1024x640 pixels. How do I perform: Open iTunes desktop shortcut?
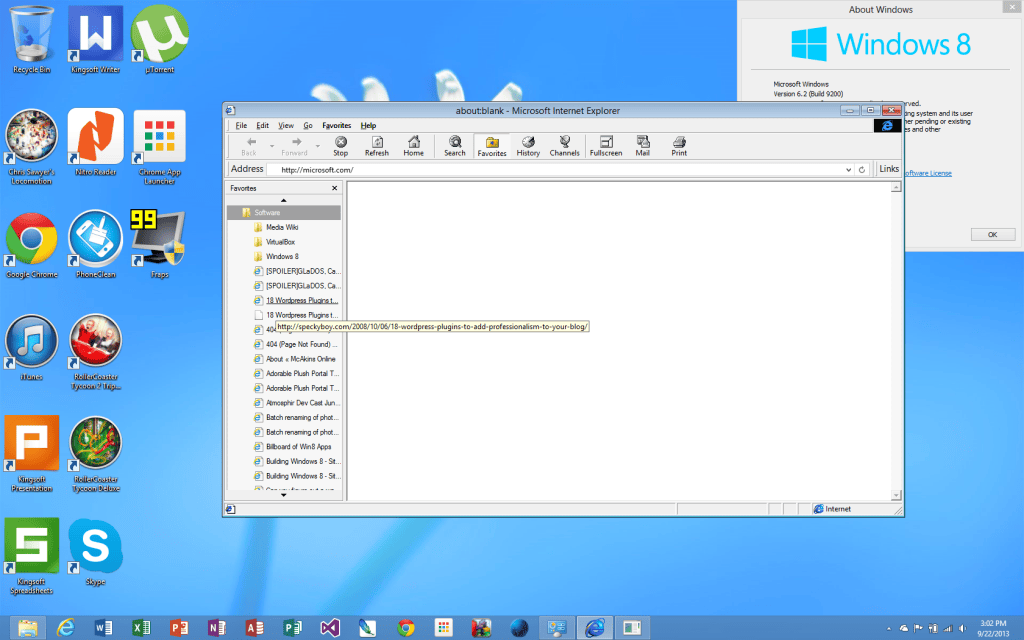click(x=31, y=347)
